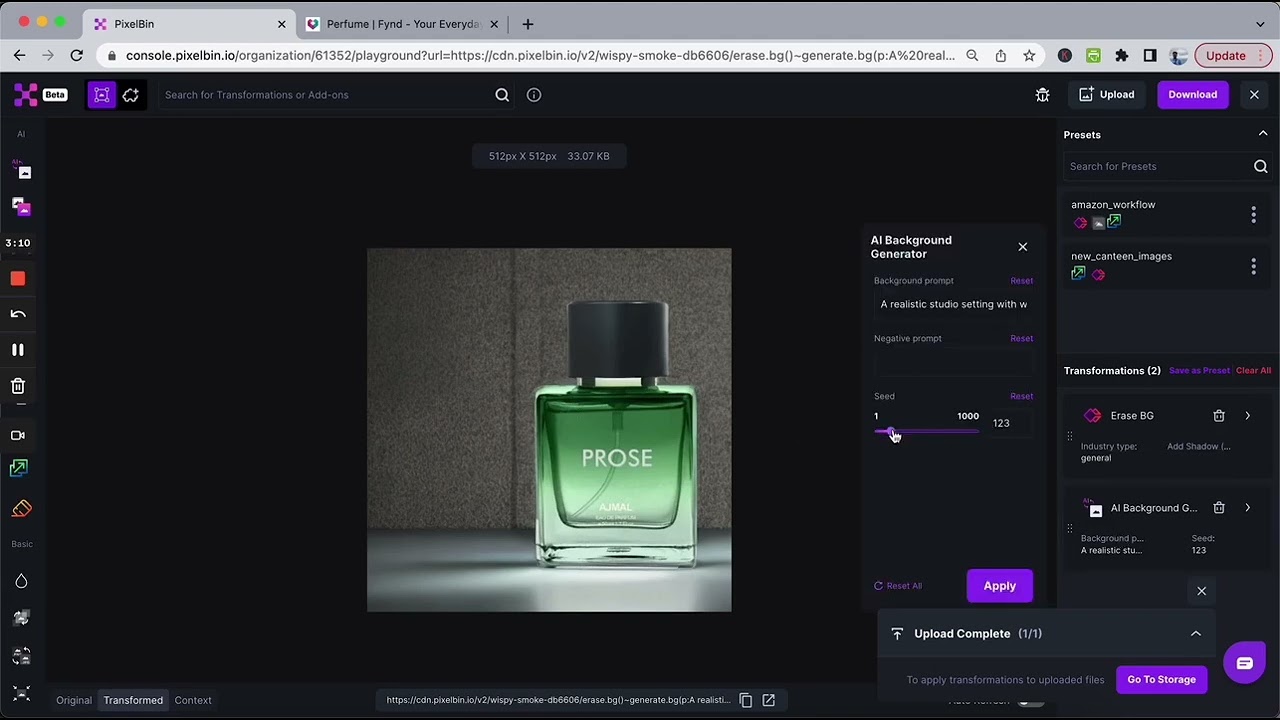Open the add-ons puzzle icon in PixelBin toolbar

tap(131, 95)
